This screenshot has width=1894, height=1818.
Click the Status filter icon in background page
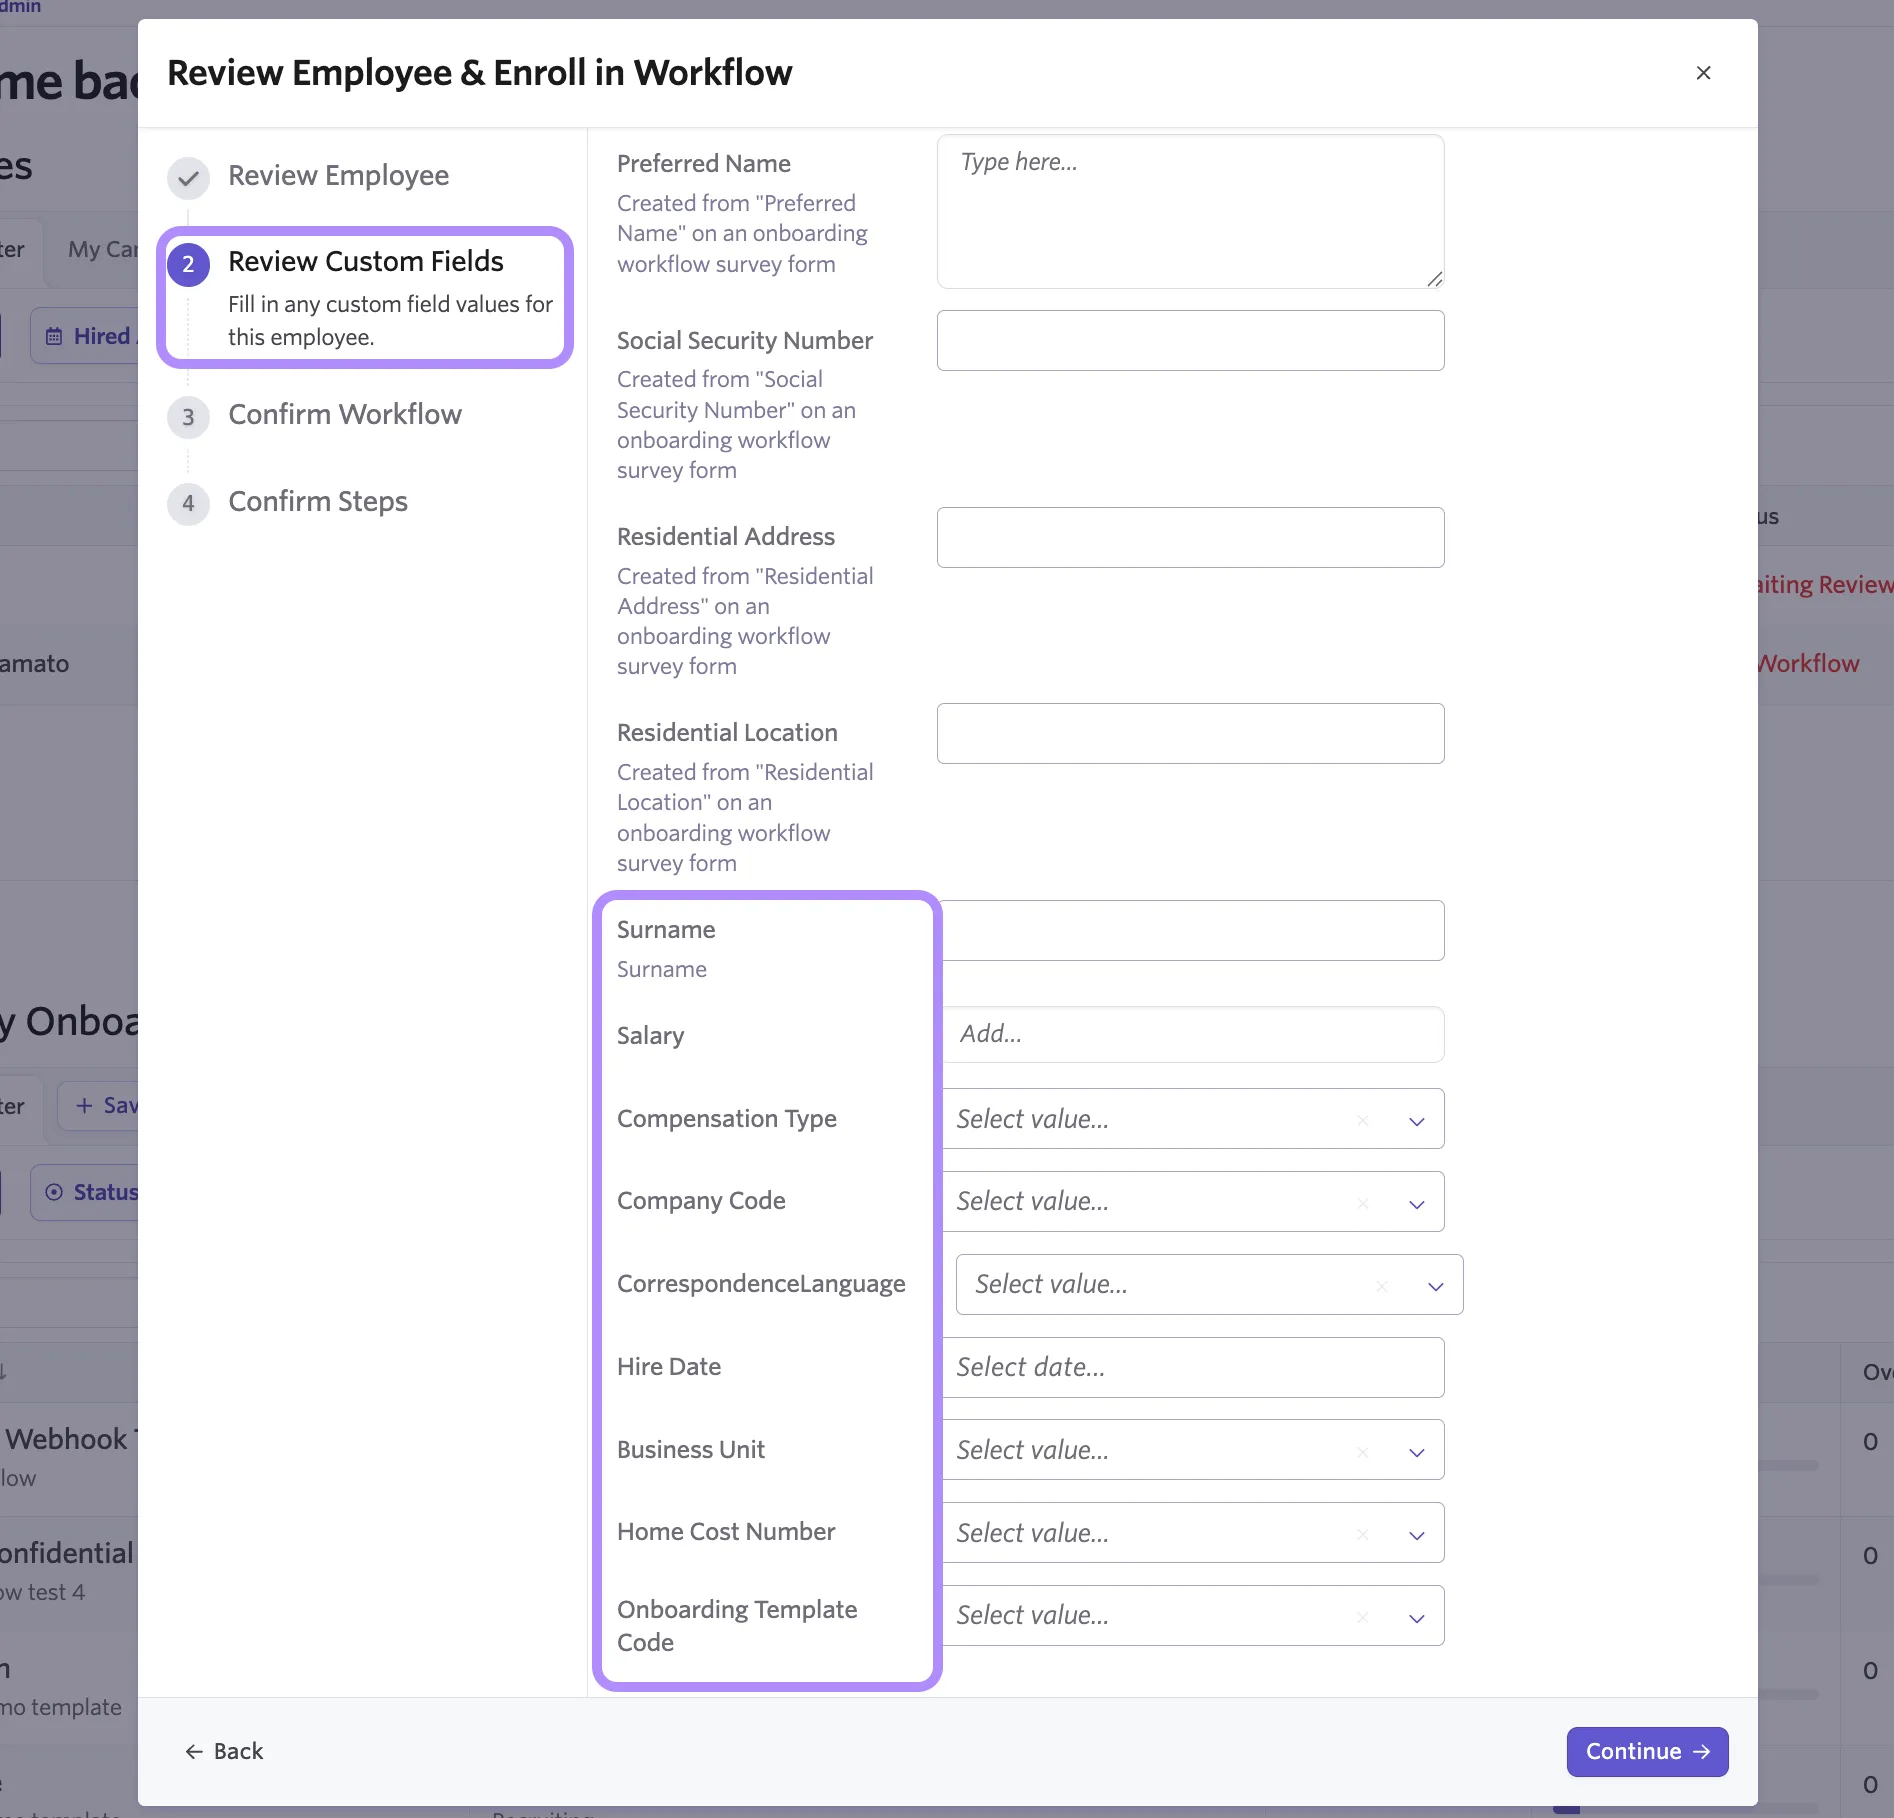pyautogui.click(x=54, y=1192)
